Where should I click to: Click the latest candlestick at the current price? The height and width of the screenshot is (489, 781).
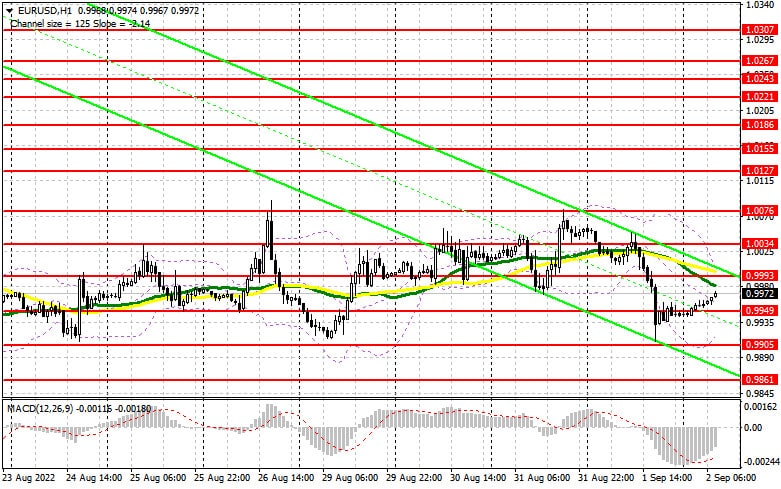[716, 294]
